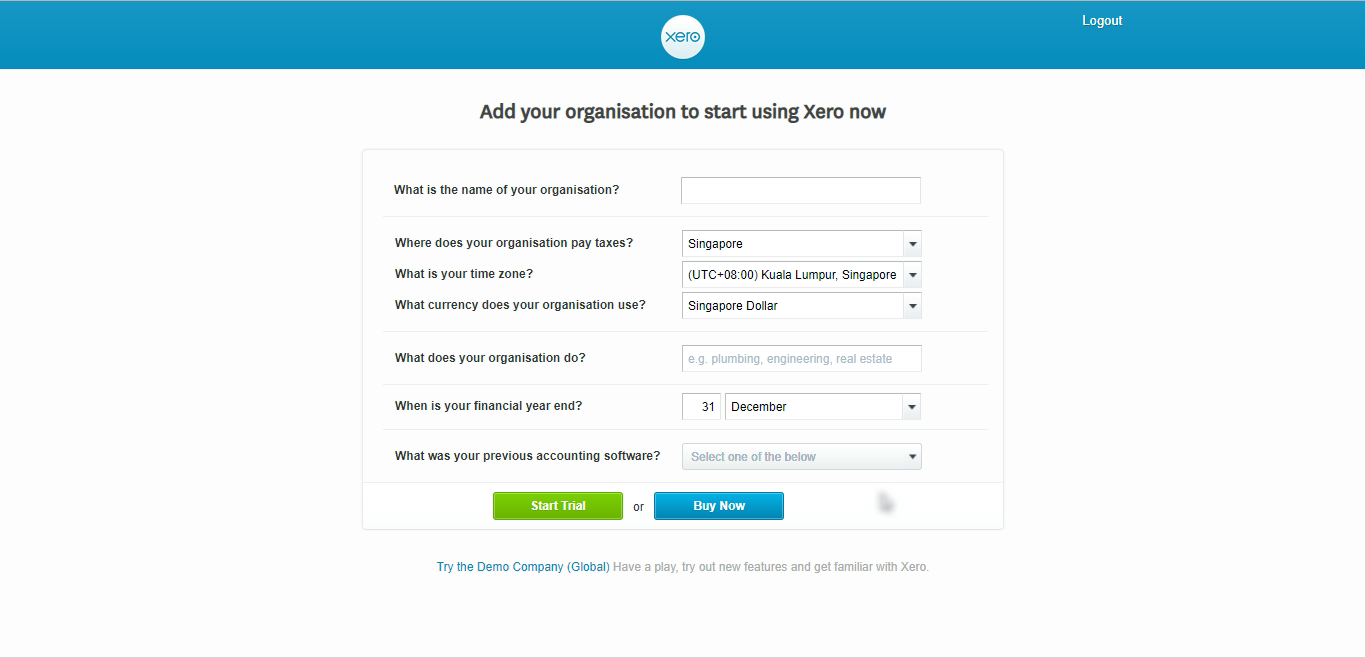The image size is (1365, 657).
Task: Click the "What is your time zone?" label
Action: point(464,274)
